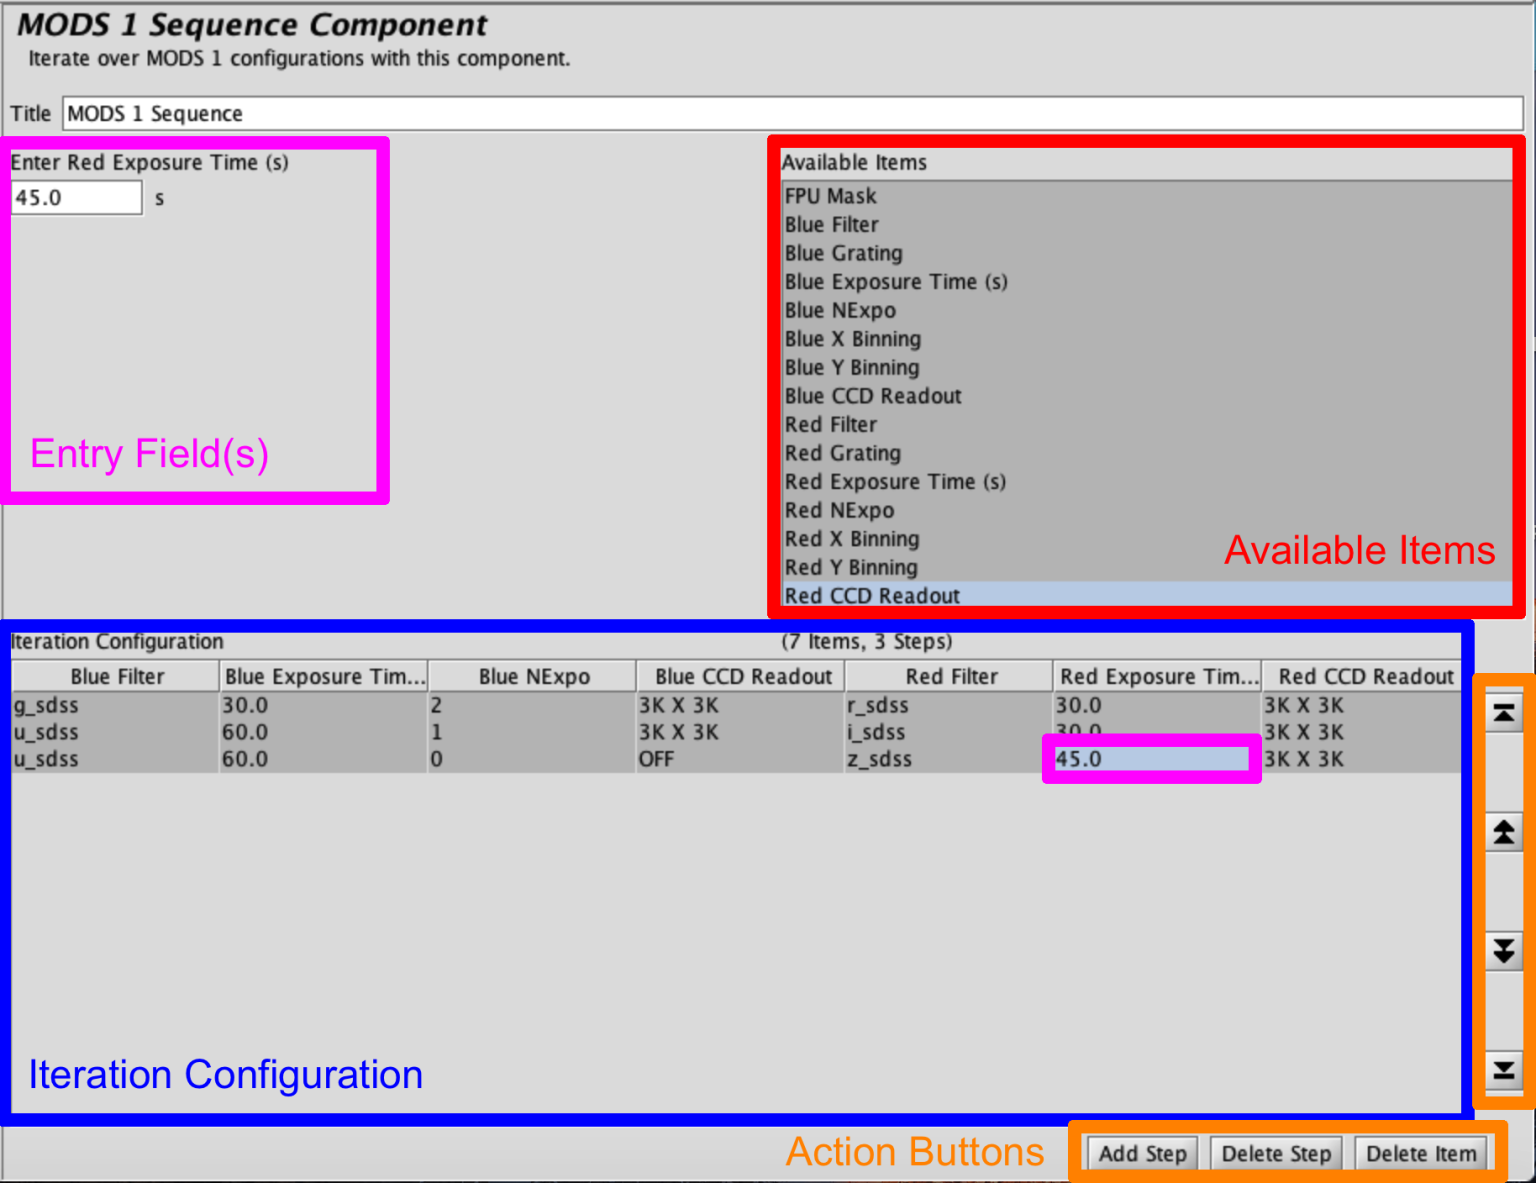Click the Blue NExpo column header
1536x1183 pixels.
[x=533, y=676]
